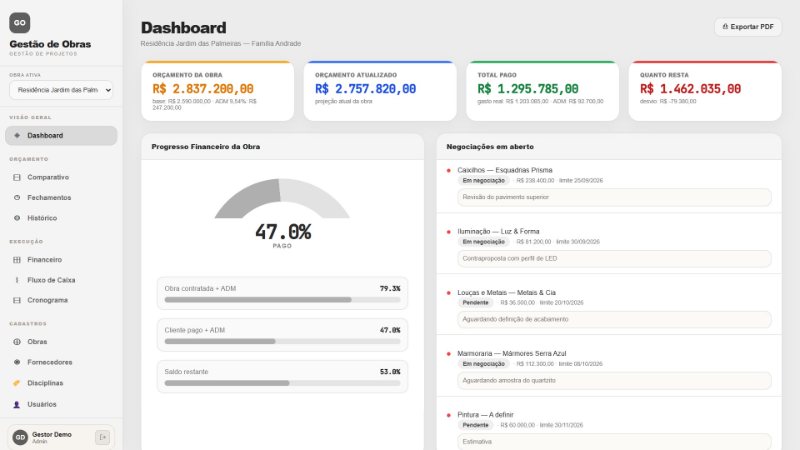Image resolution: width=800 pixels, height=450 pixels.
Task: Click the Usuários sidebar icon
Action: (x=17, y=405)
